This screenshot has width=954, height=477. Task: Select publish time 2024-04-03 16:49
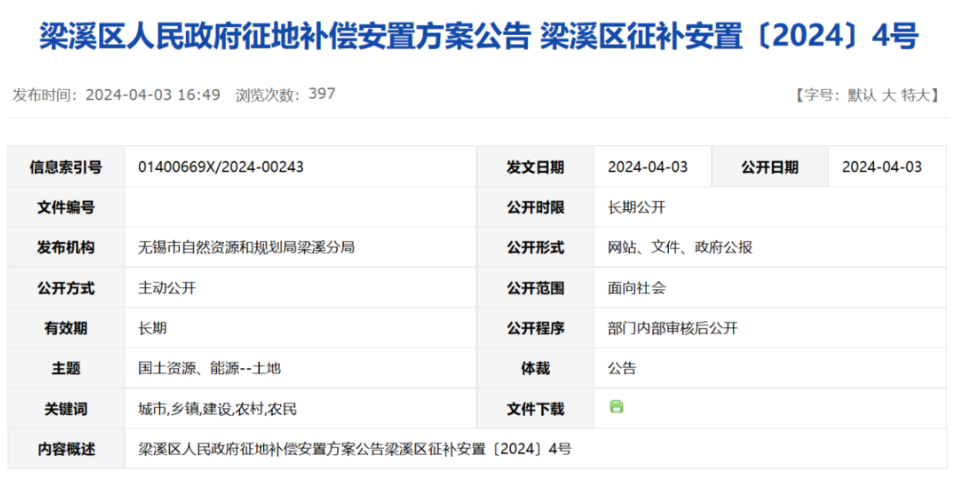153,95
